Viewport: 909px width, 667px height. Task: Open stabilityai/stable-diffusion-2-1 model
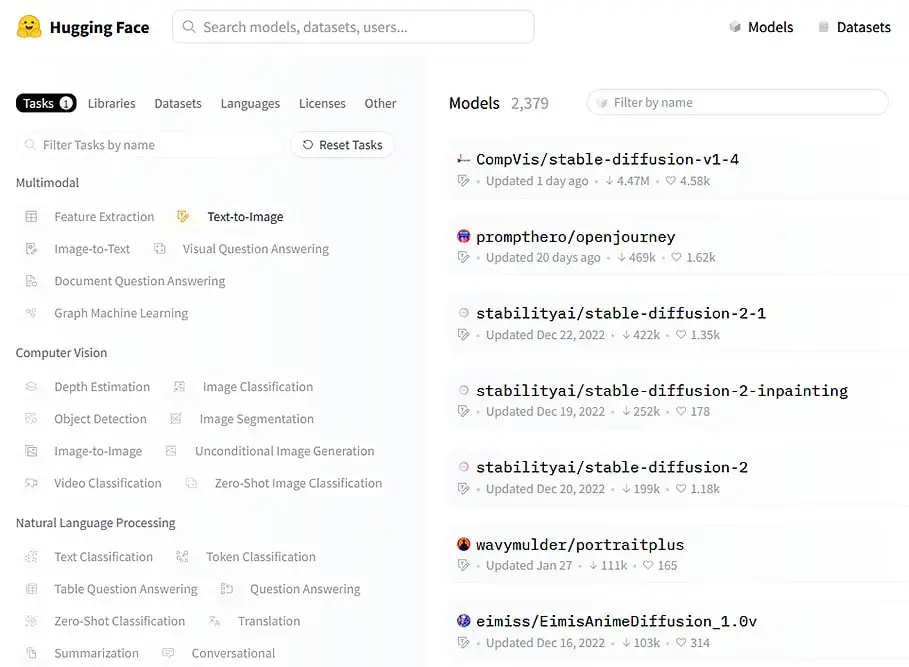[621, 314]
